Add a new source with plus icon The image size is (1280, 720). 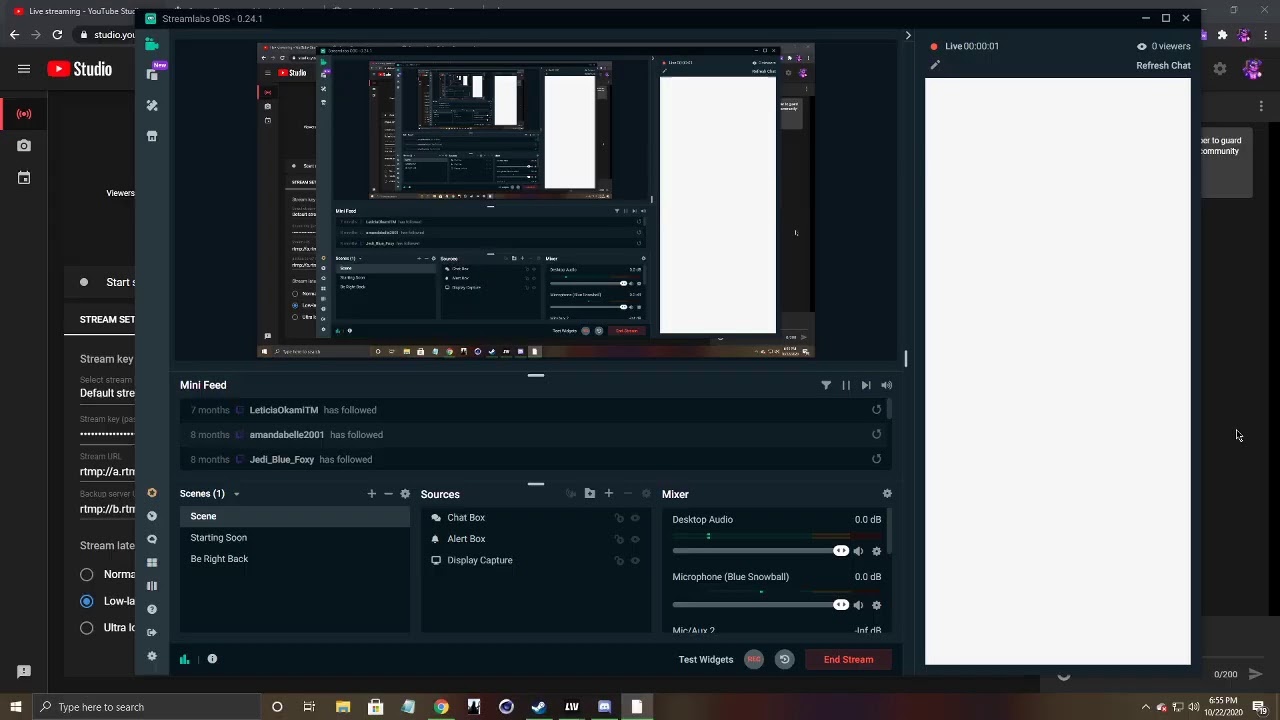pos(608,494)
